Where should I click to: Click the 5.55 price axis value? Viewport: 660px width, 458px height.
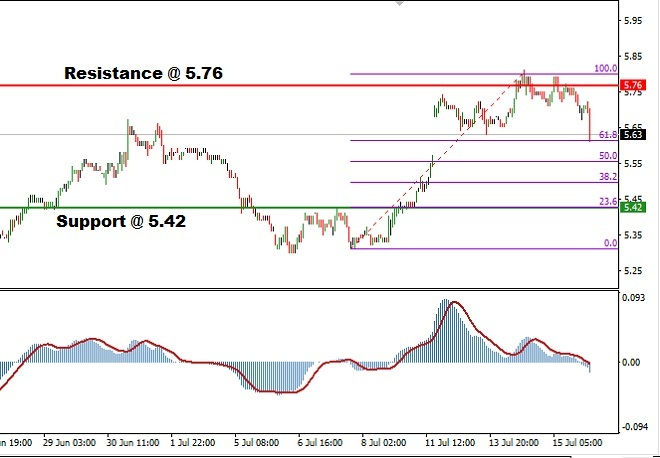(x=633, y=164)
